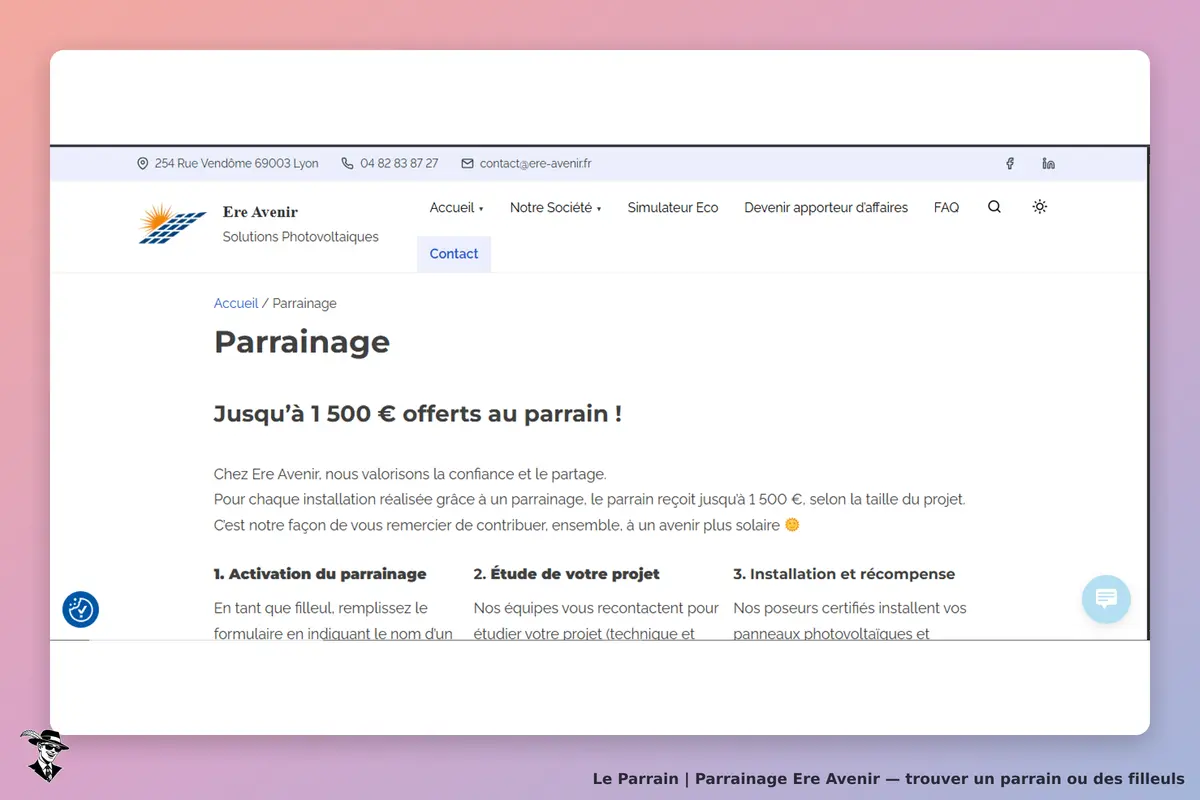Click the Accueil breadcrumb link
Viewport: 1200px width, 800px height.
click(x=236, y=303)
